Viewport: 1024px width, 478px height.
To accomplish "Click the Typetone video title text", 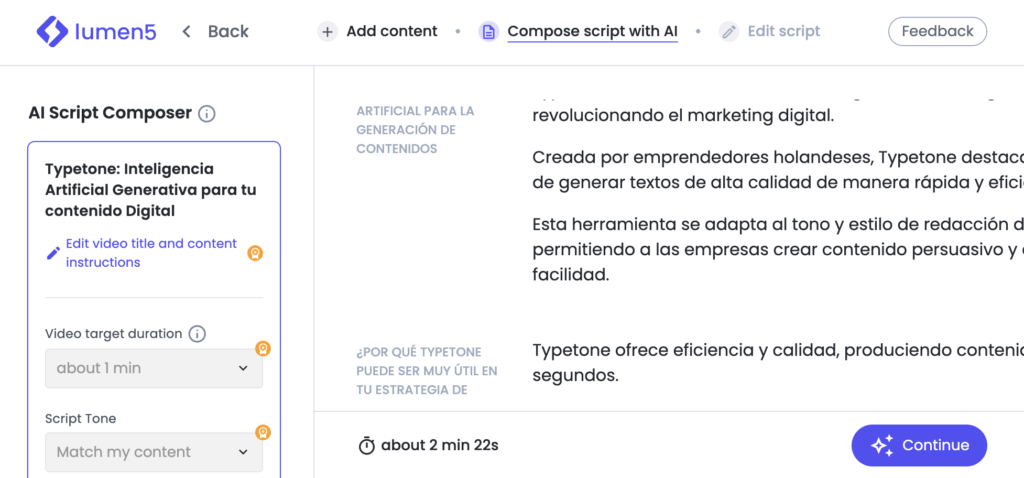I will pos(151,190).
